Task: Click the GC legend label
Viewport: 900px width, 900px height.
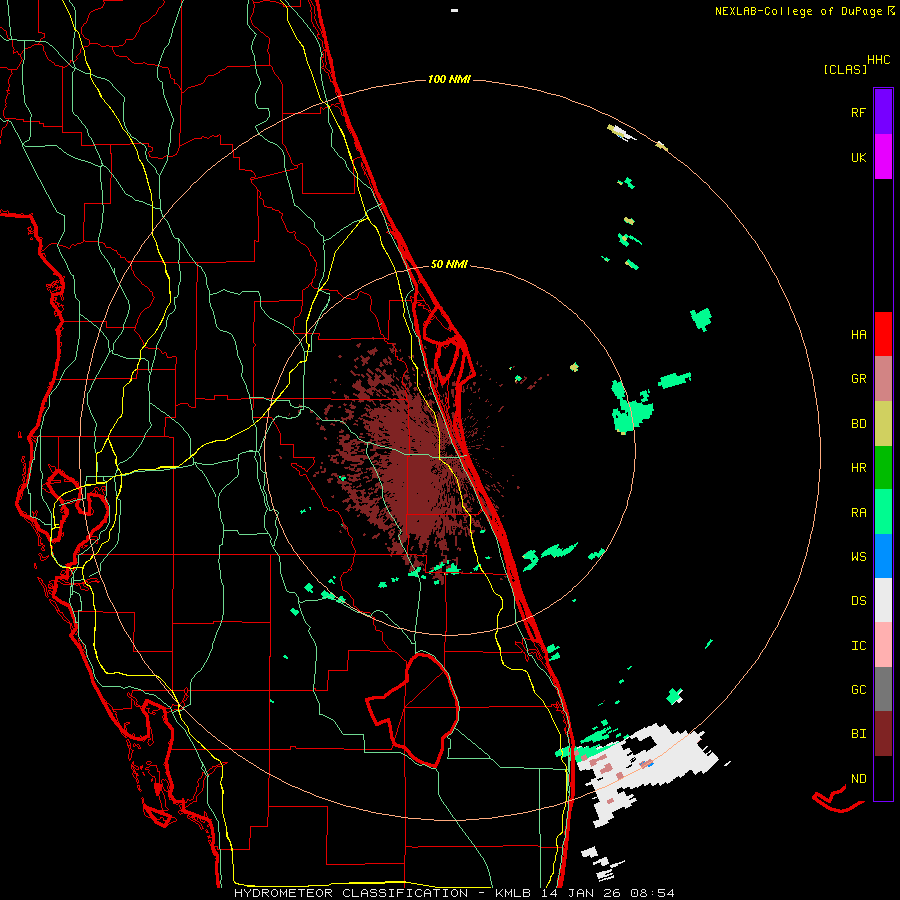Action: (x=858, y=690)
